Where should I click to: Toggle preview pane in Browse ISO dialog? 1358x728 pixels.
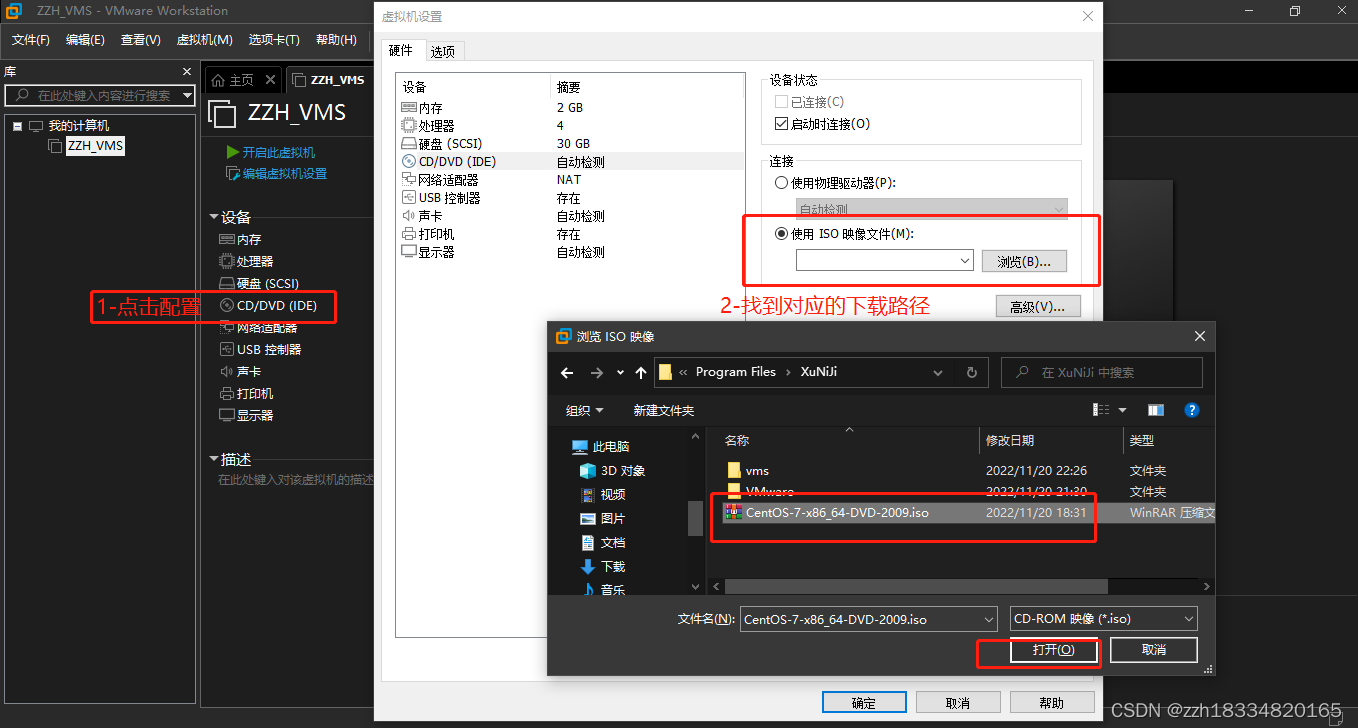click(1156, 410)
